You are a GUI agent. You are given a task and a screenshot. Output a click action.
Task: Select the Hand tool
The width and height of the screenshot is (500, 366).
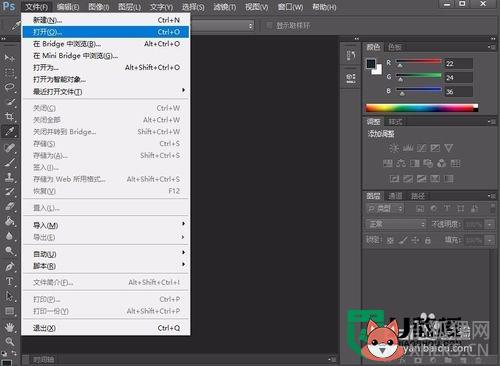point(9,327)
